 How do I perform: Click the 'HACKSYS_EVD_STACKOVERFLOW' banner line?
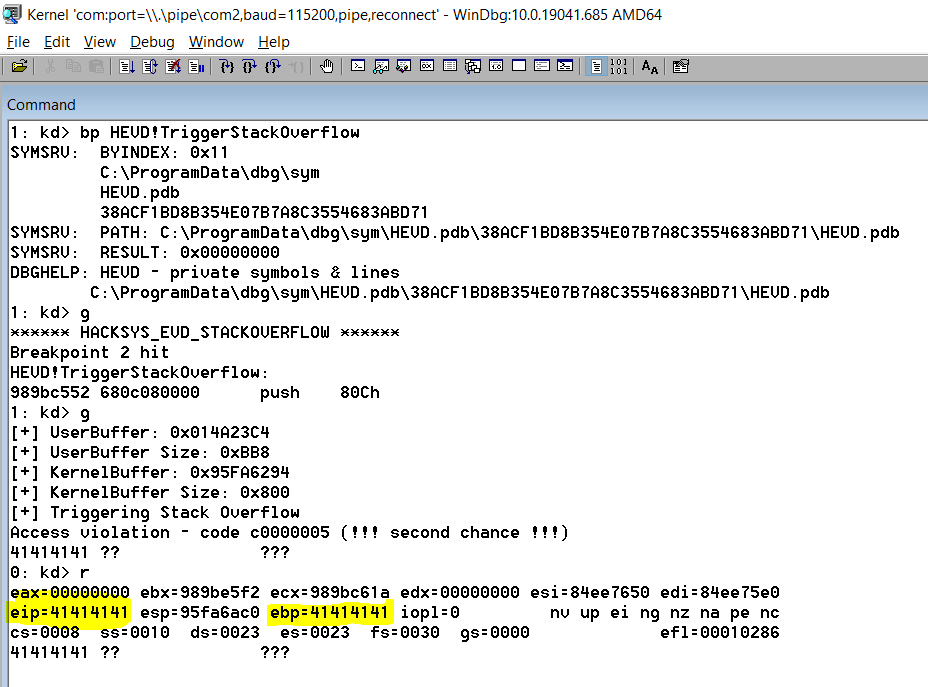(x=205, y=333)
